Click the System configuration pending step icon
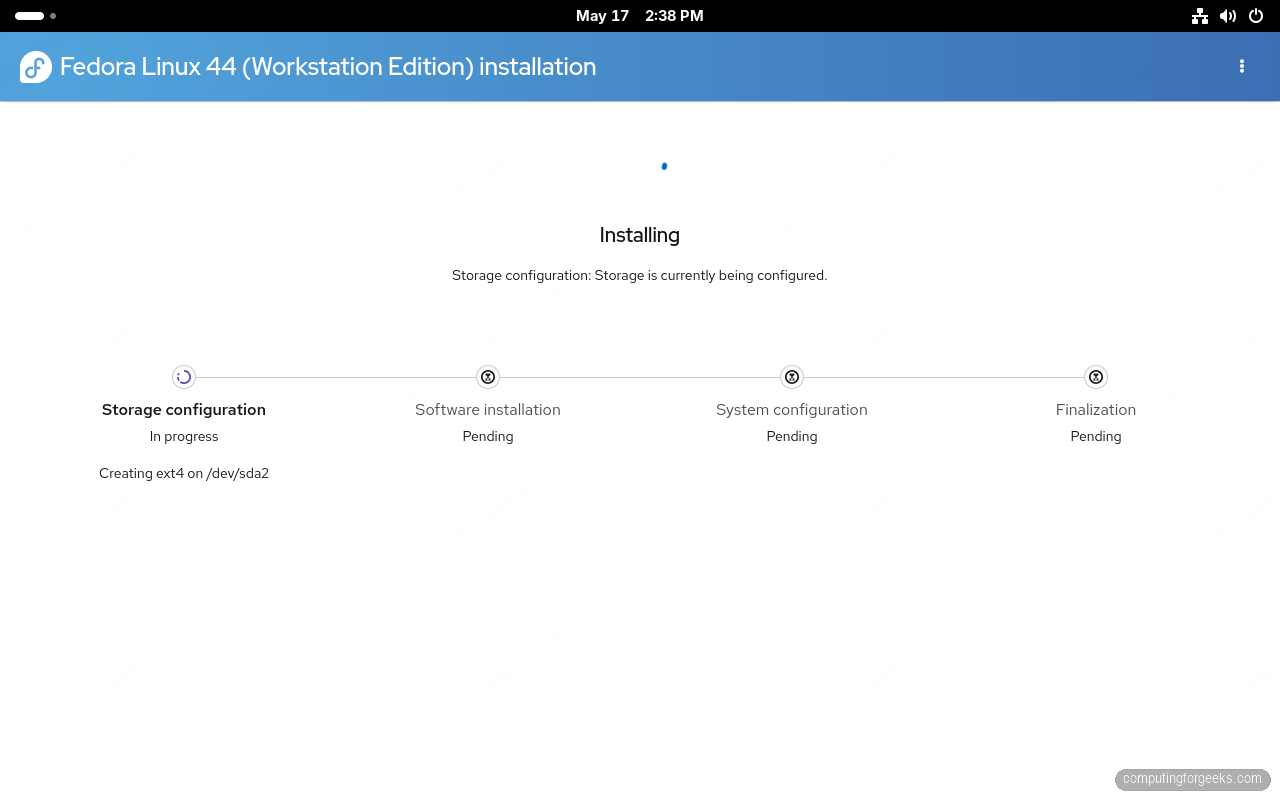The image size is (1280, 800). tap(792, 377)
